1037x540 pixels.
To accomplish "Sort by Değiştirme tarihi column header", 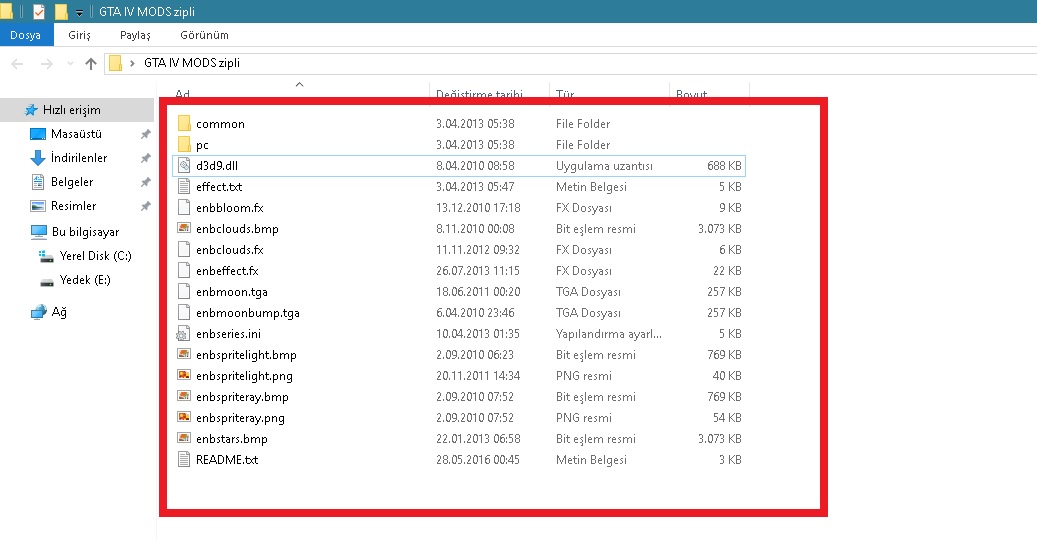I will point(479,94).
